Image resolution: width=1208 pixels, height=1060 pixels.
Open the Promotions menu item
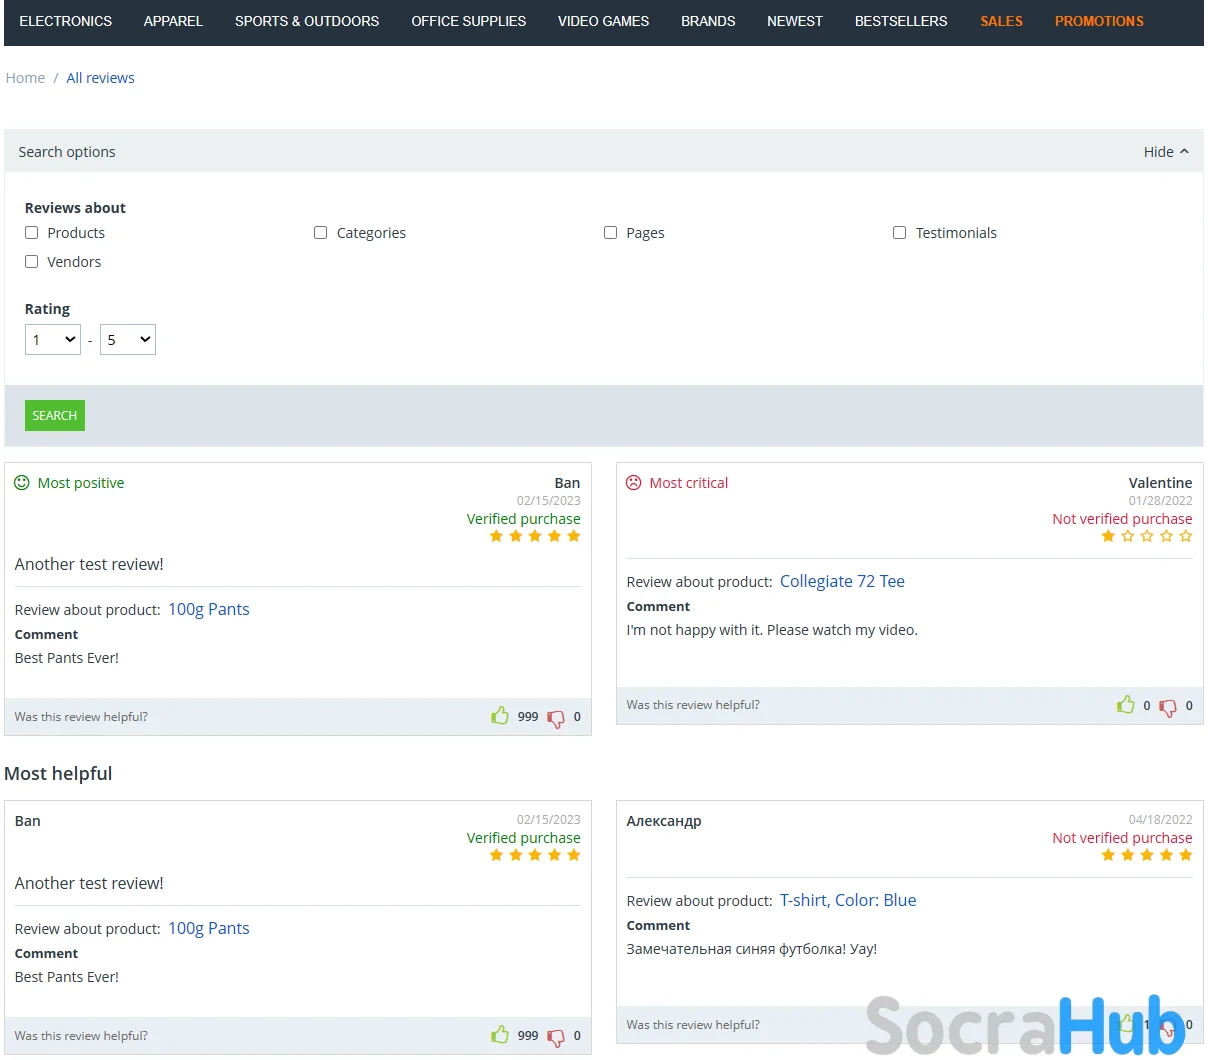(1099, 21)
